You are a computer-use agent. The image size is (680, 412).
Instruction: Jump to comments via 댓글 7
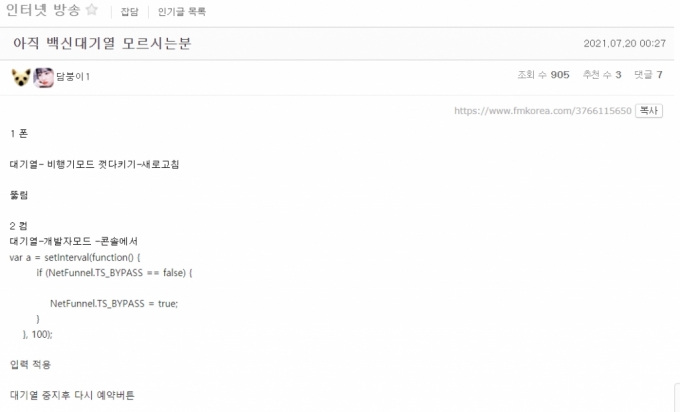[x=648, y=75]
